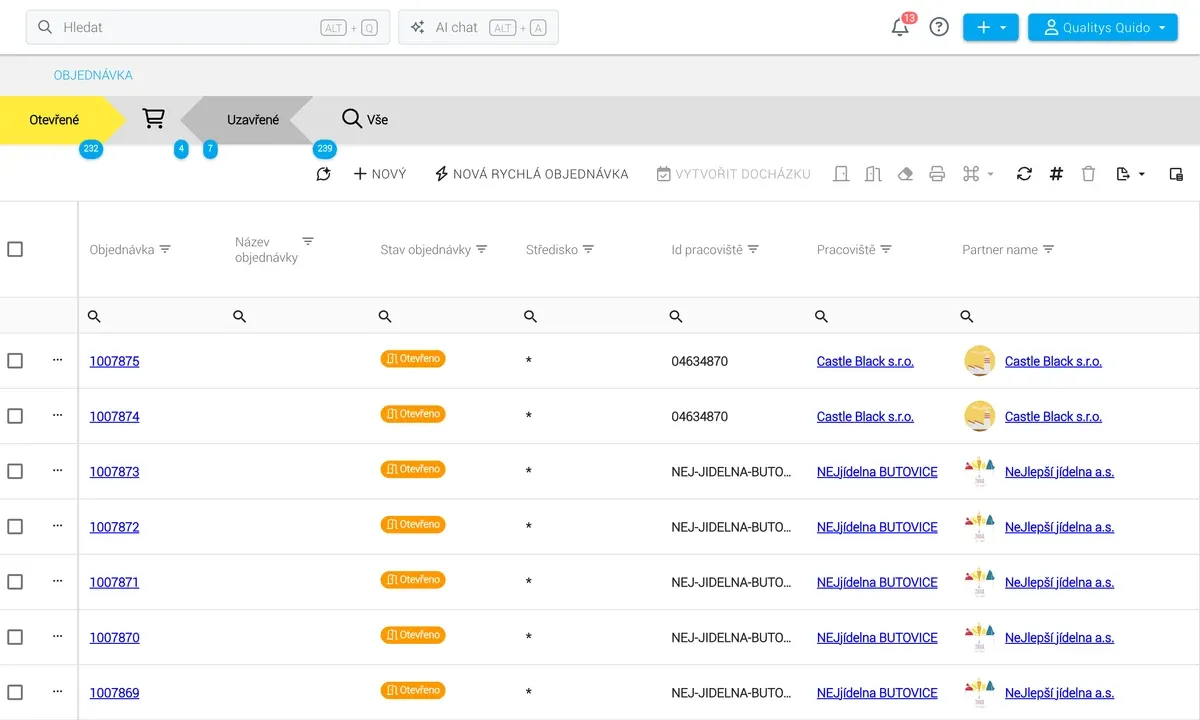The width and height of the screenshot is (1200, 720).
Task: Click the reload icon left of NOVÝ
Action: 323,174
